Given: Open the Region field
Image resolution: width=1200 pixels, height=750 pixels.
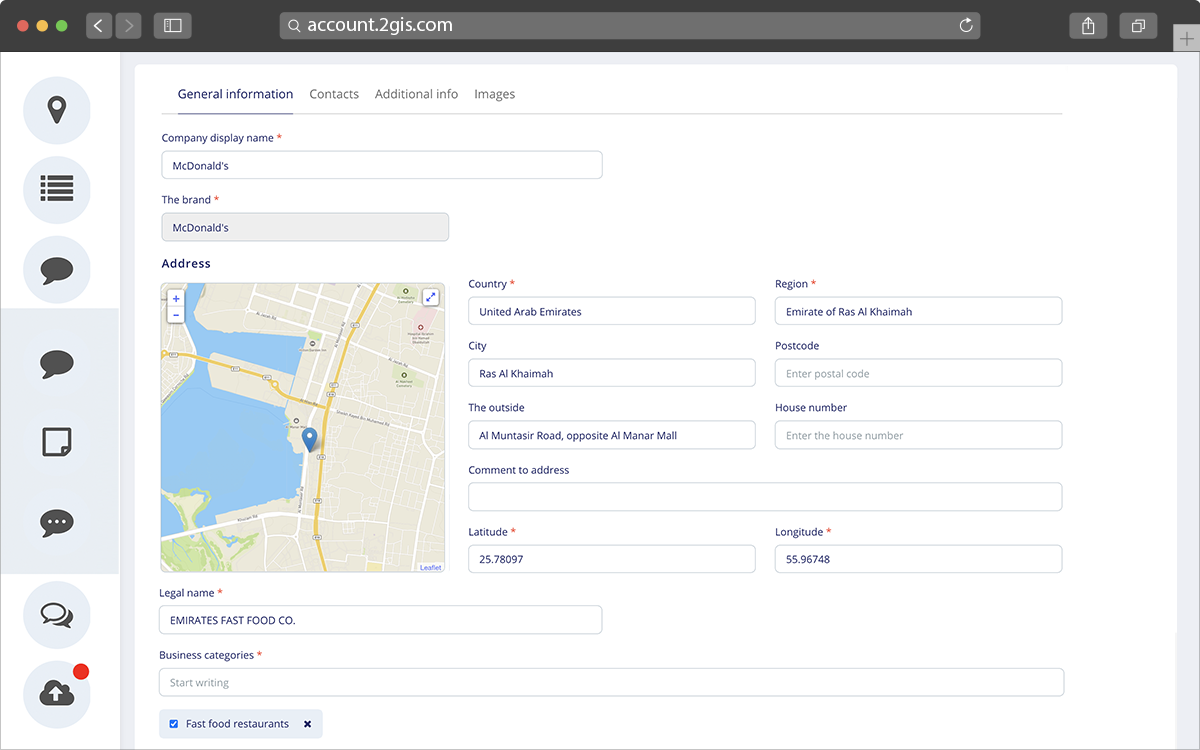Looking at the screenshot, I should click(918, 311).
